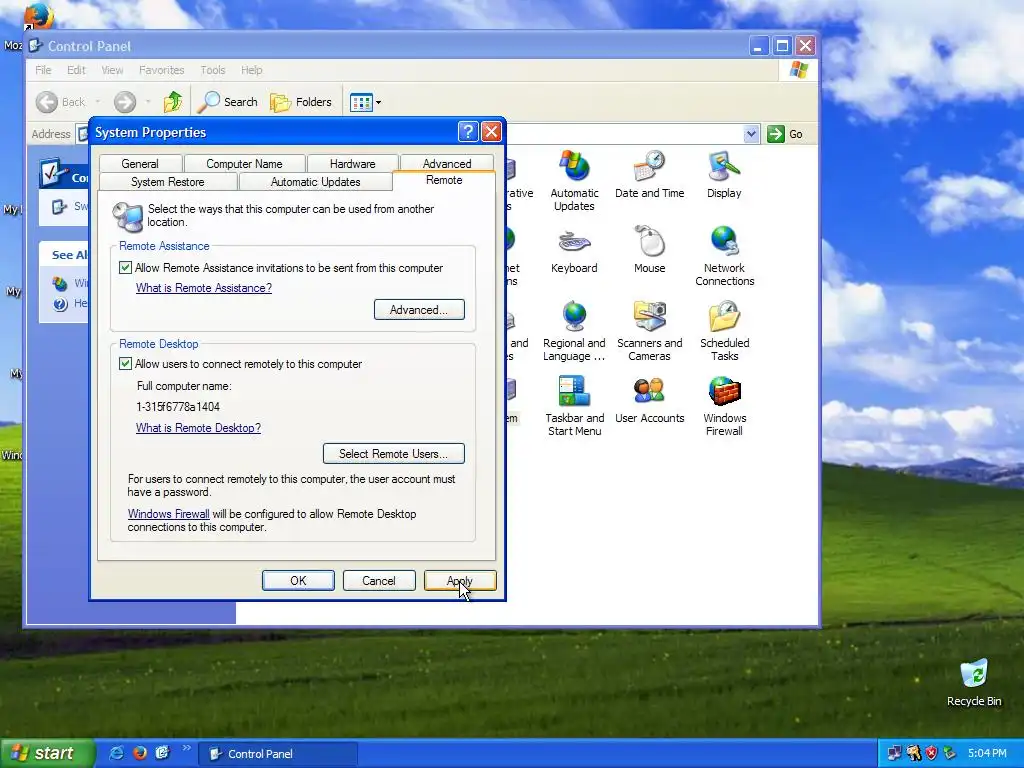Click the Up folder toolbar icon
1024x768 pixels.
point(173,102)
